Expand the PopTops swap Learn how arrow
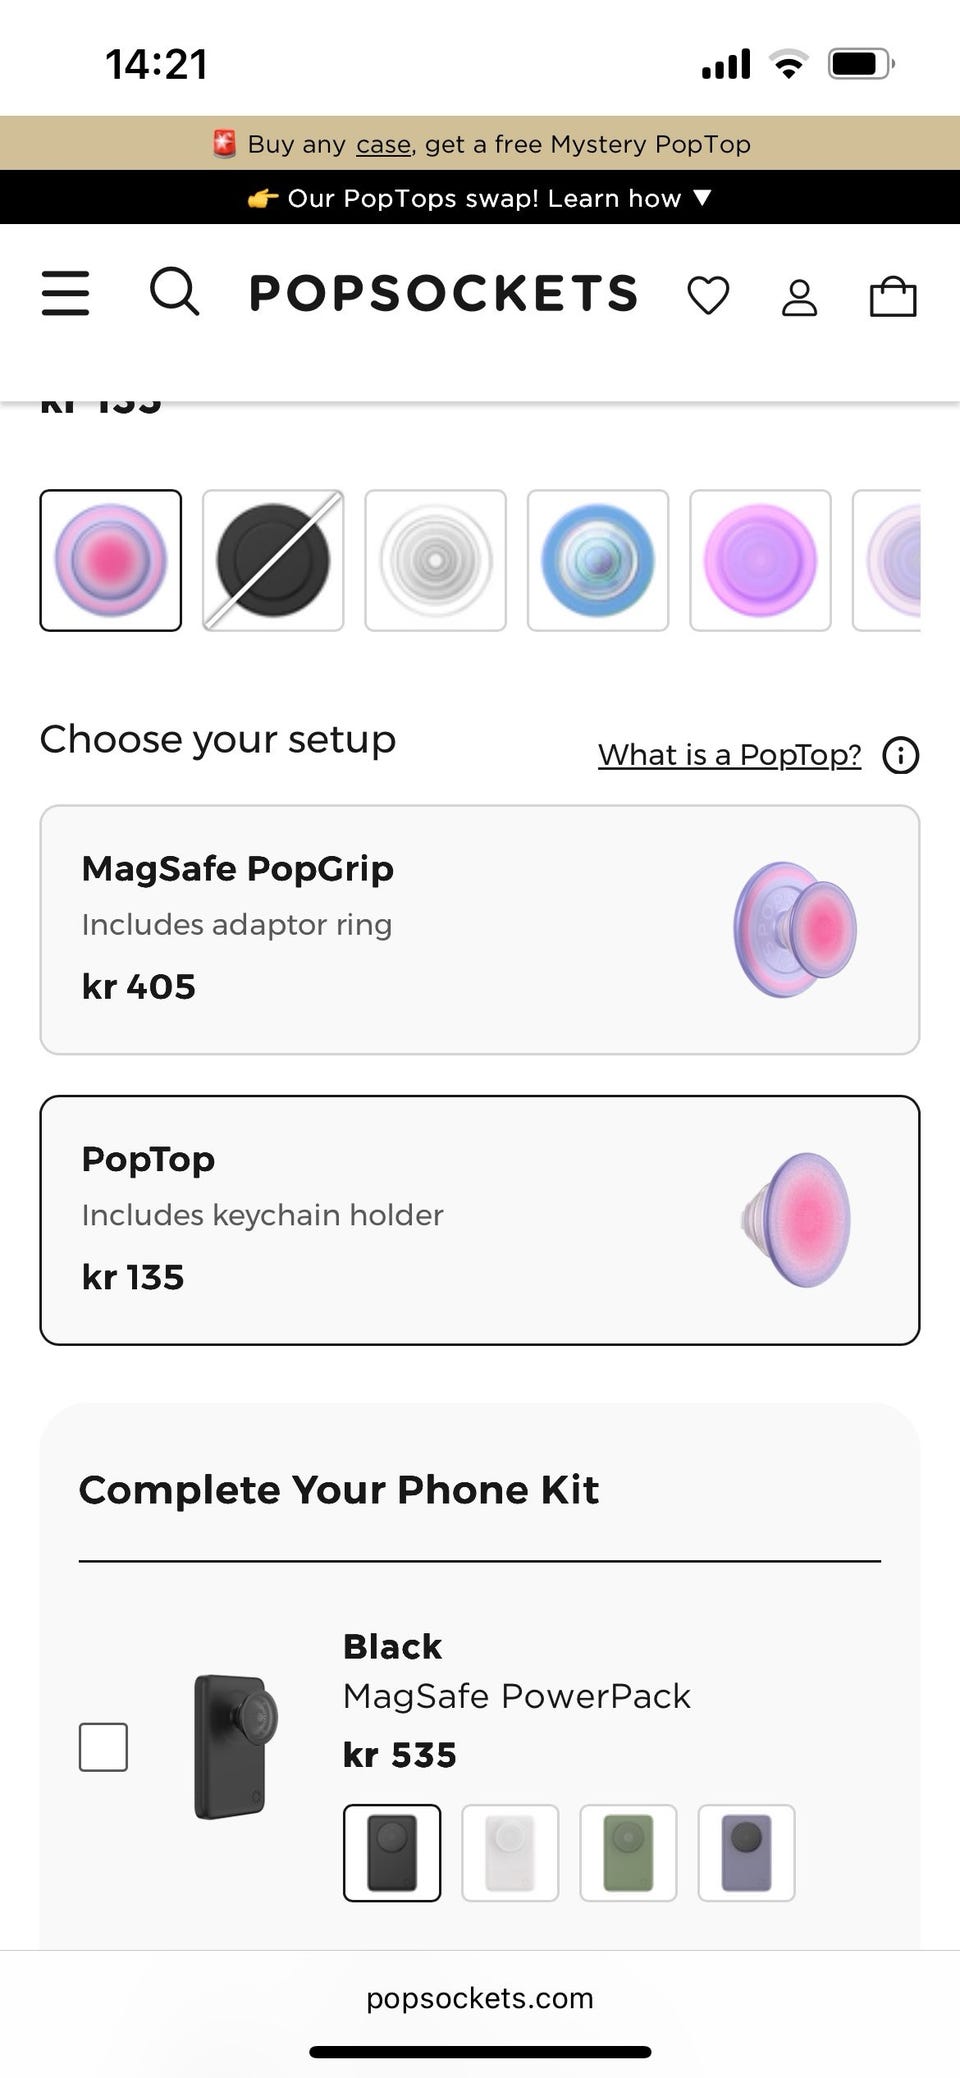960x2078 pixels. click(702, 198)
